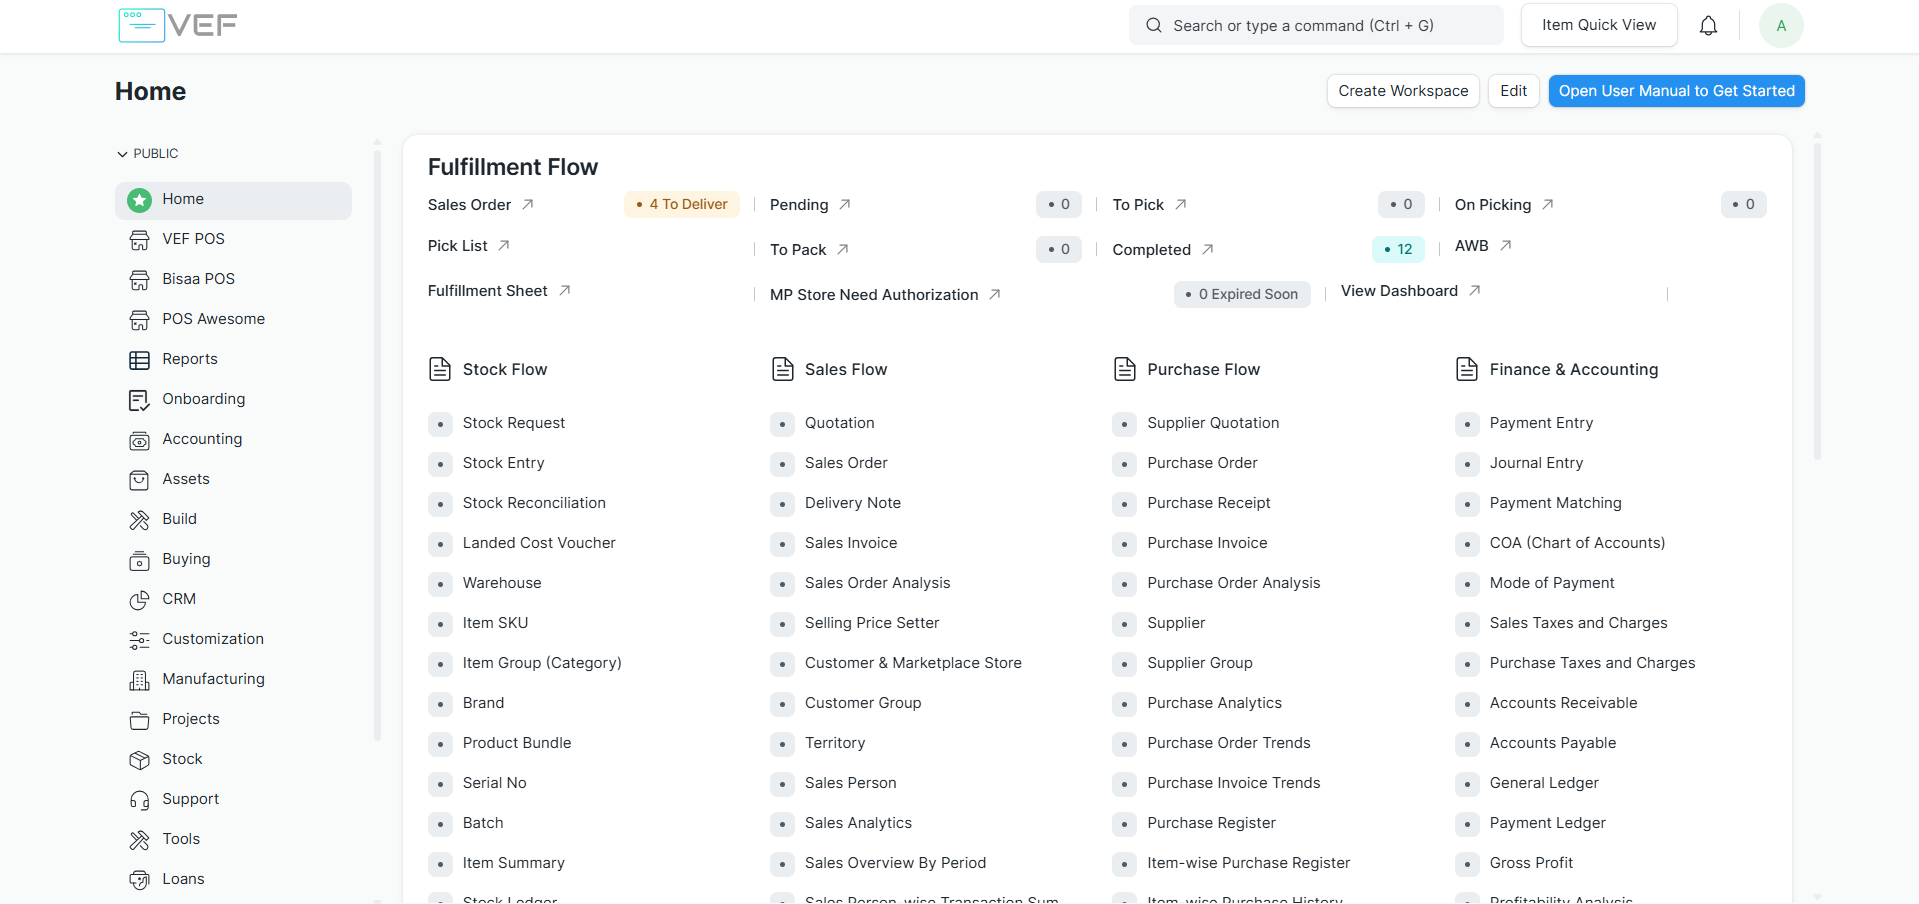This screenshot has width=1919, height=904.
Task: Open the VEF POS sidebar icon
Action: pos(139,240)
